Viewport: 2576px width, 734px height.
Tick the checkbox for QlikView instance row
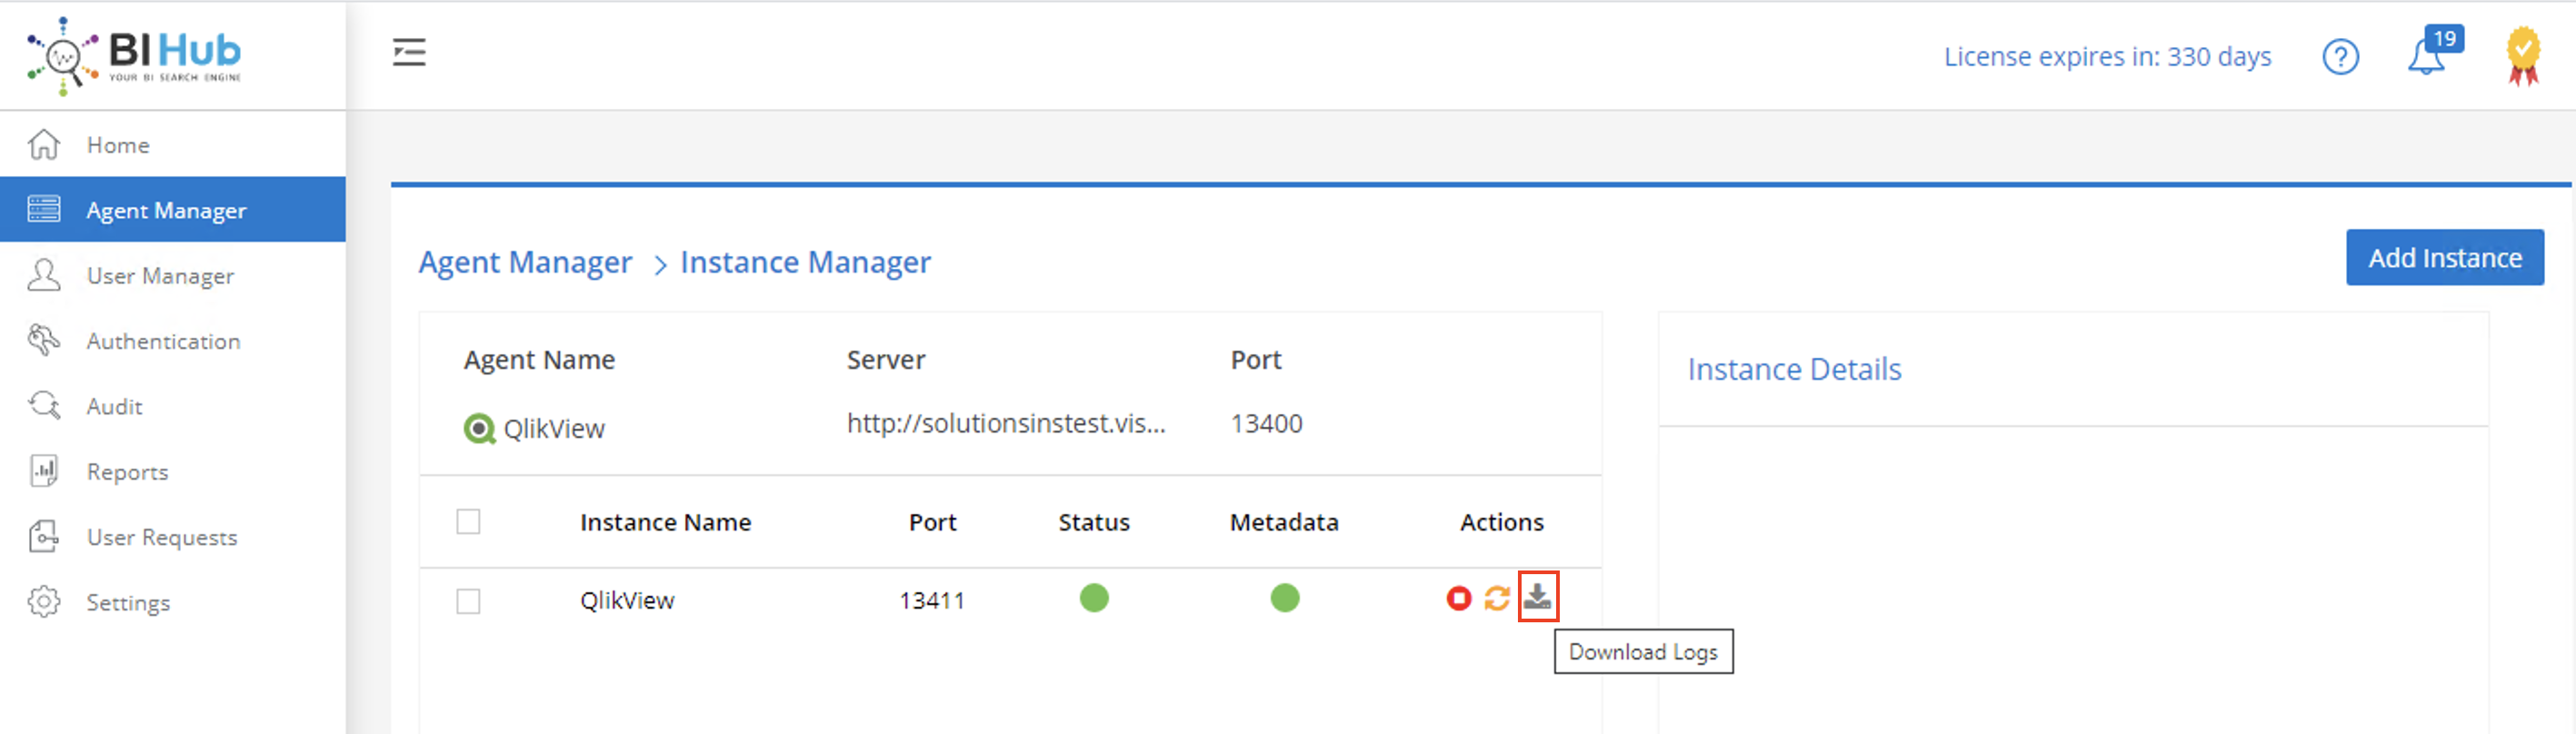click(468, 601)
